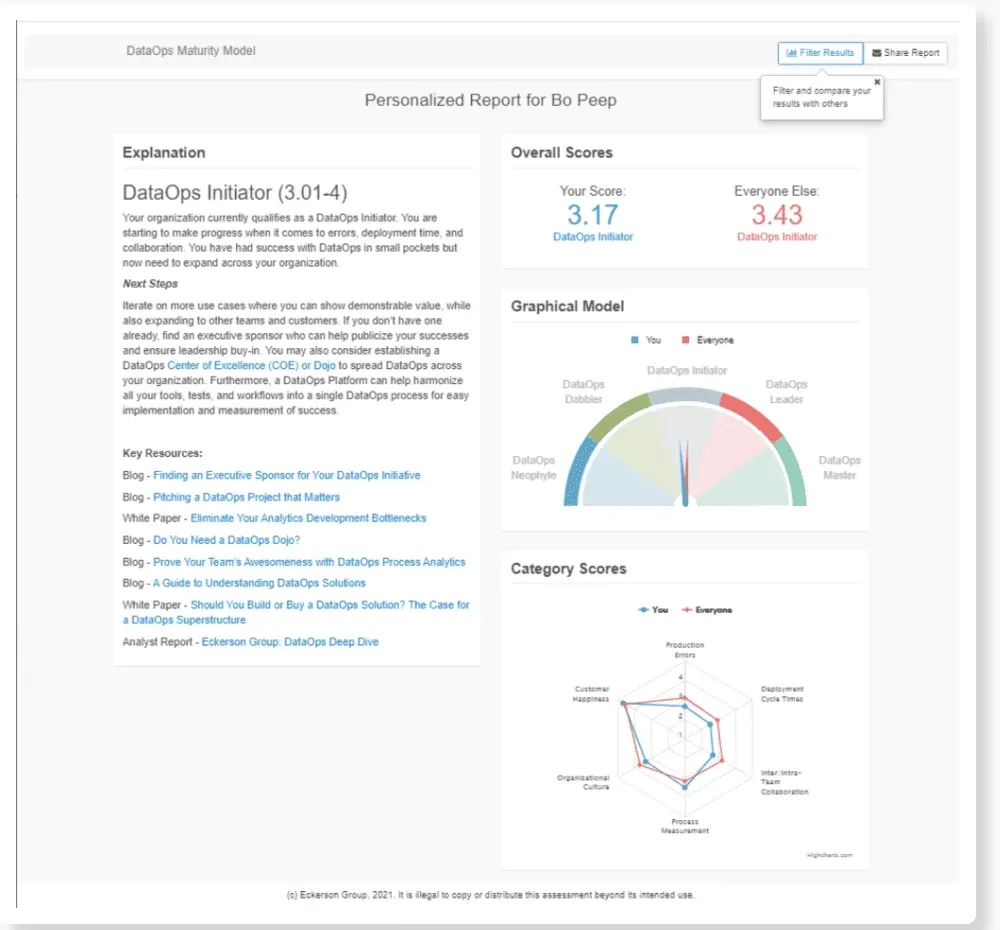Click the Highcharts.com credit link
This screenshot has height=930, width=1000.
coord(829,855)
